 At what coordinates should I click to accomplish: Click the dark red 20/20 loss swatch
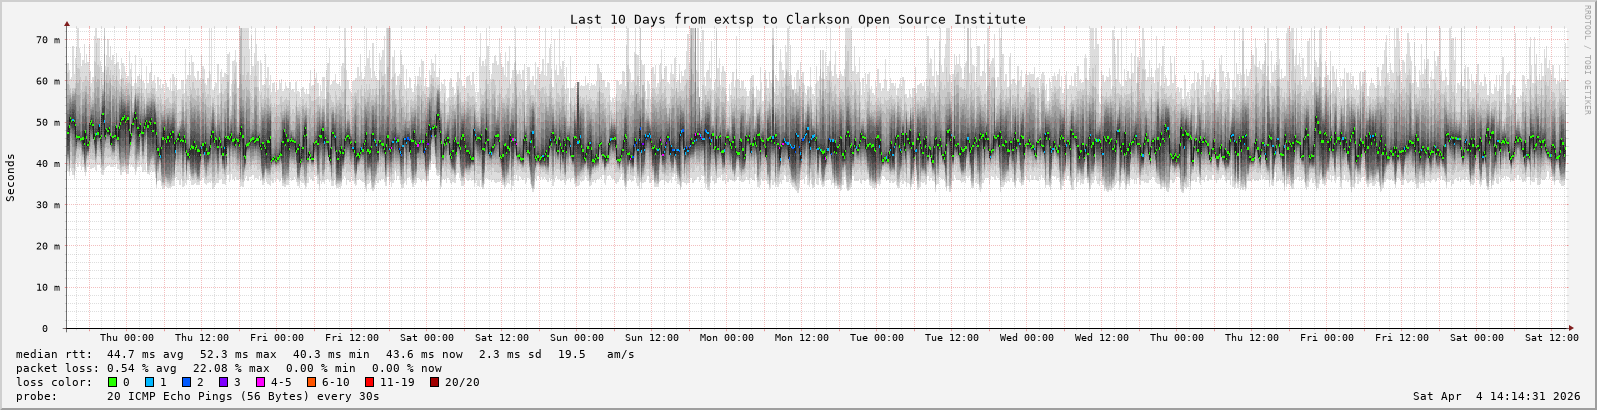pyautogui.click(x=434, y=382)
